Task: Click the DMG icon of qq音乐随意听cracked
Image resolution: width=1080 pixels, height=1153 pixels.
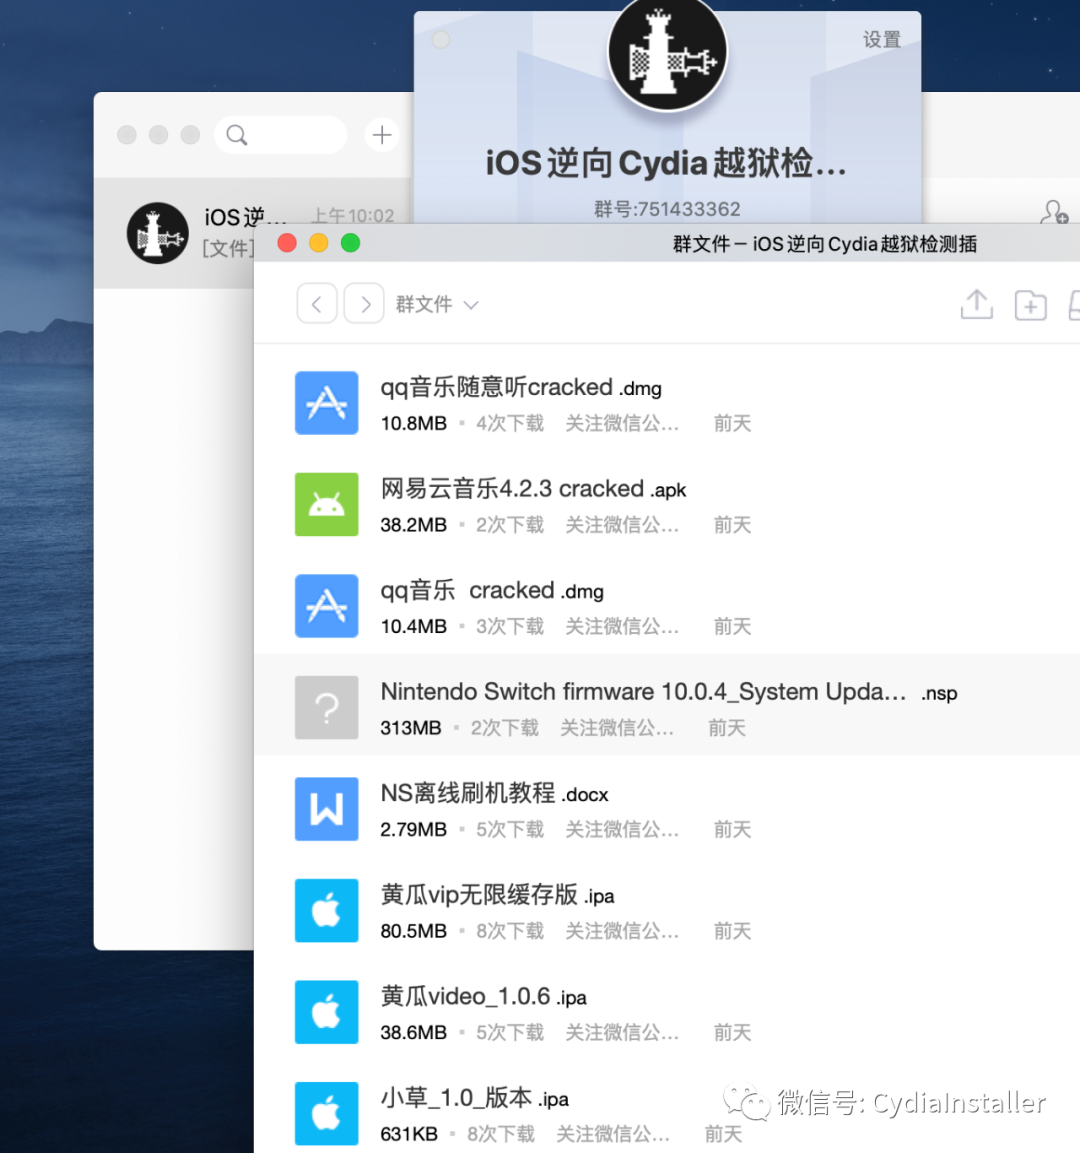Action: click(x=326, y=403)
